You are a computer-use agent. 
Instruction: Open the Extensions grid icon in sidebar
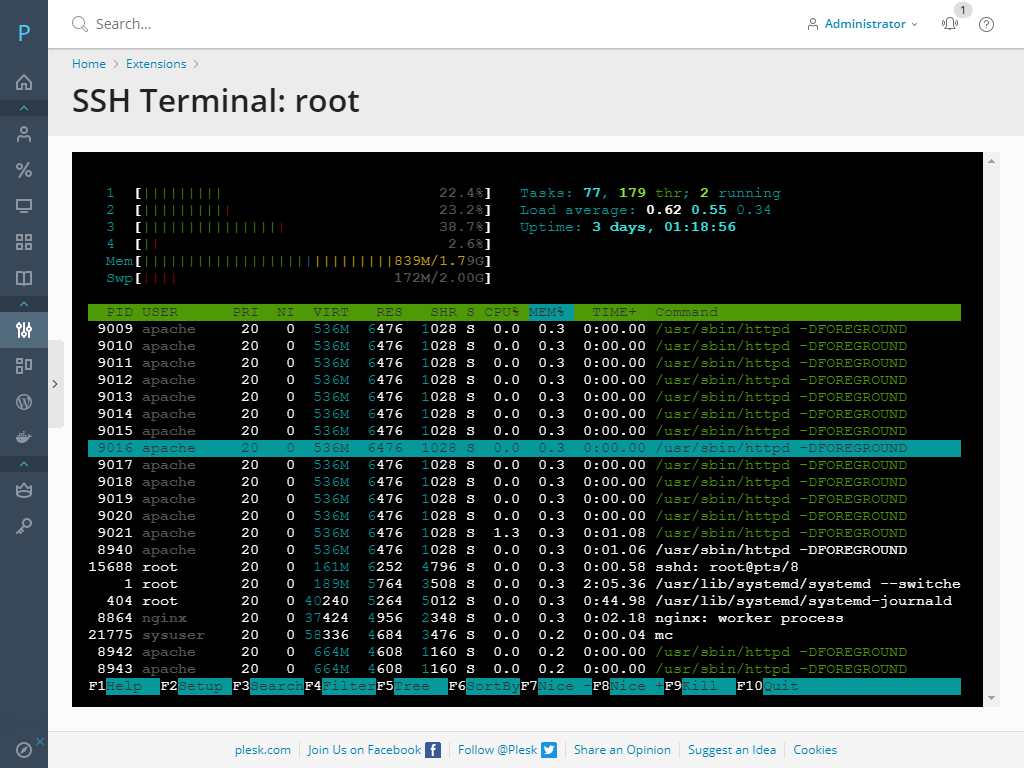point(24,242)
